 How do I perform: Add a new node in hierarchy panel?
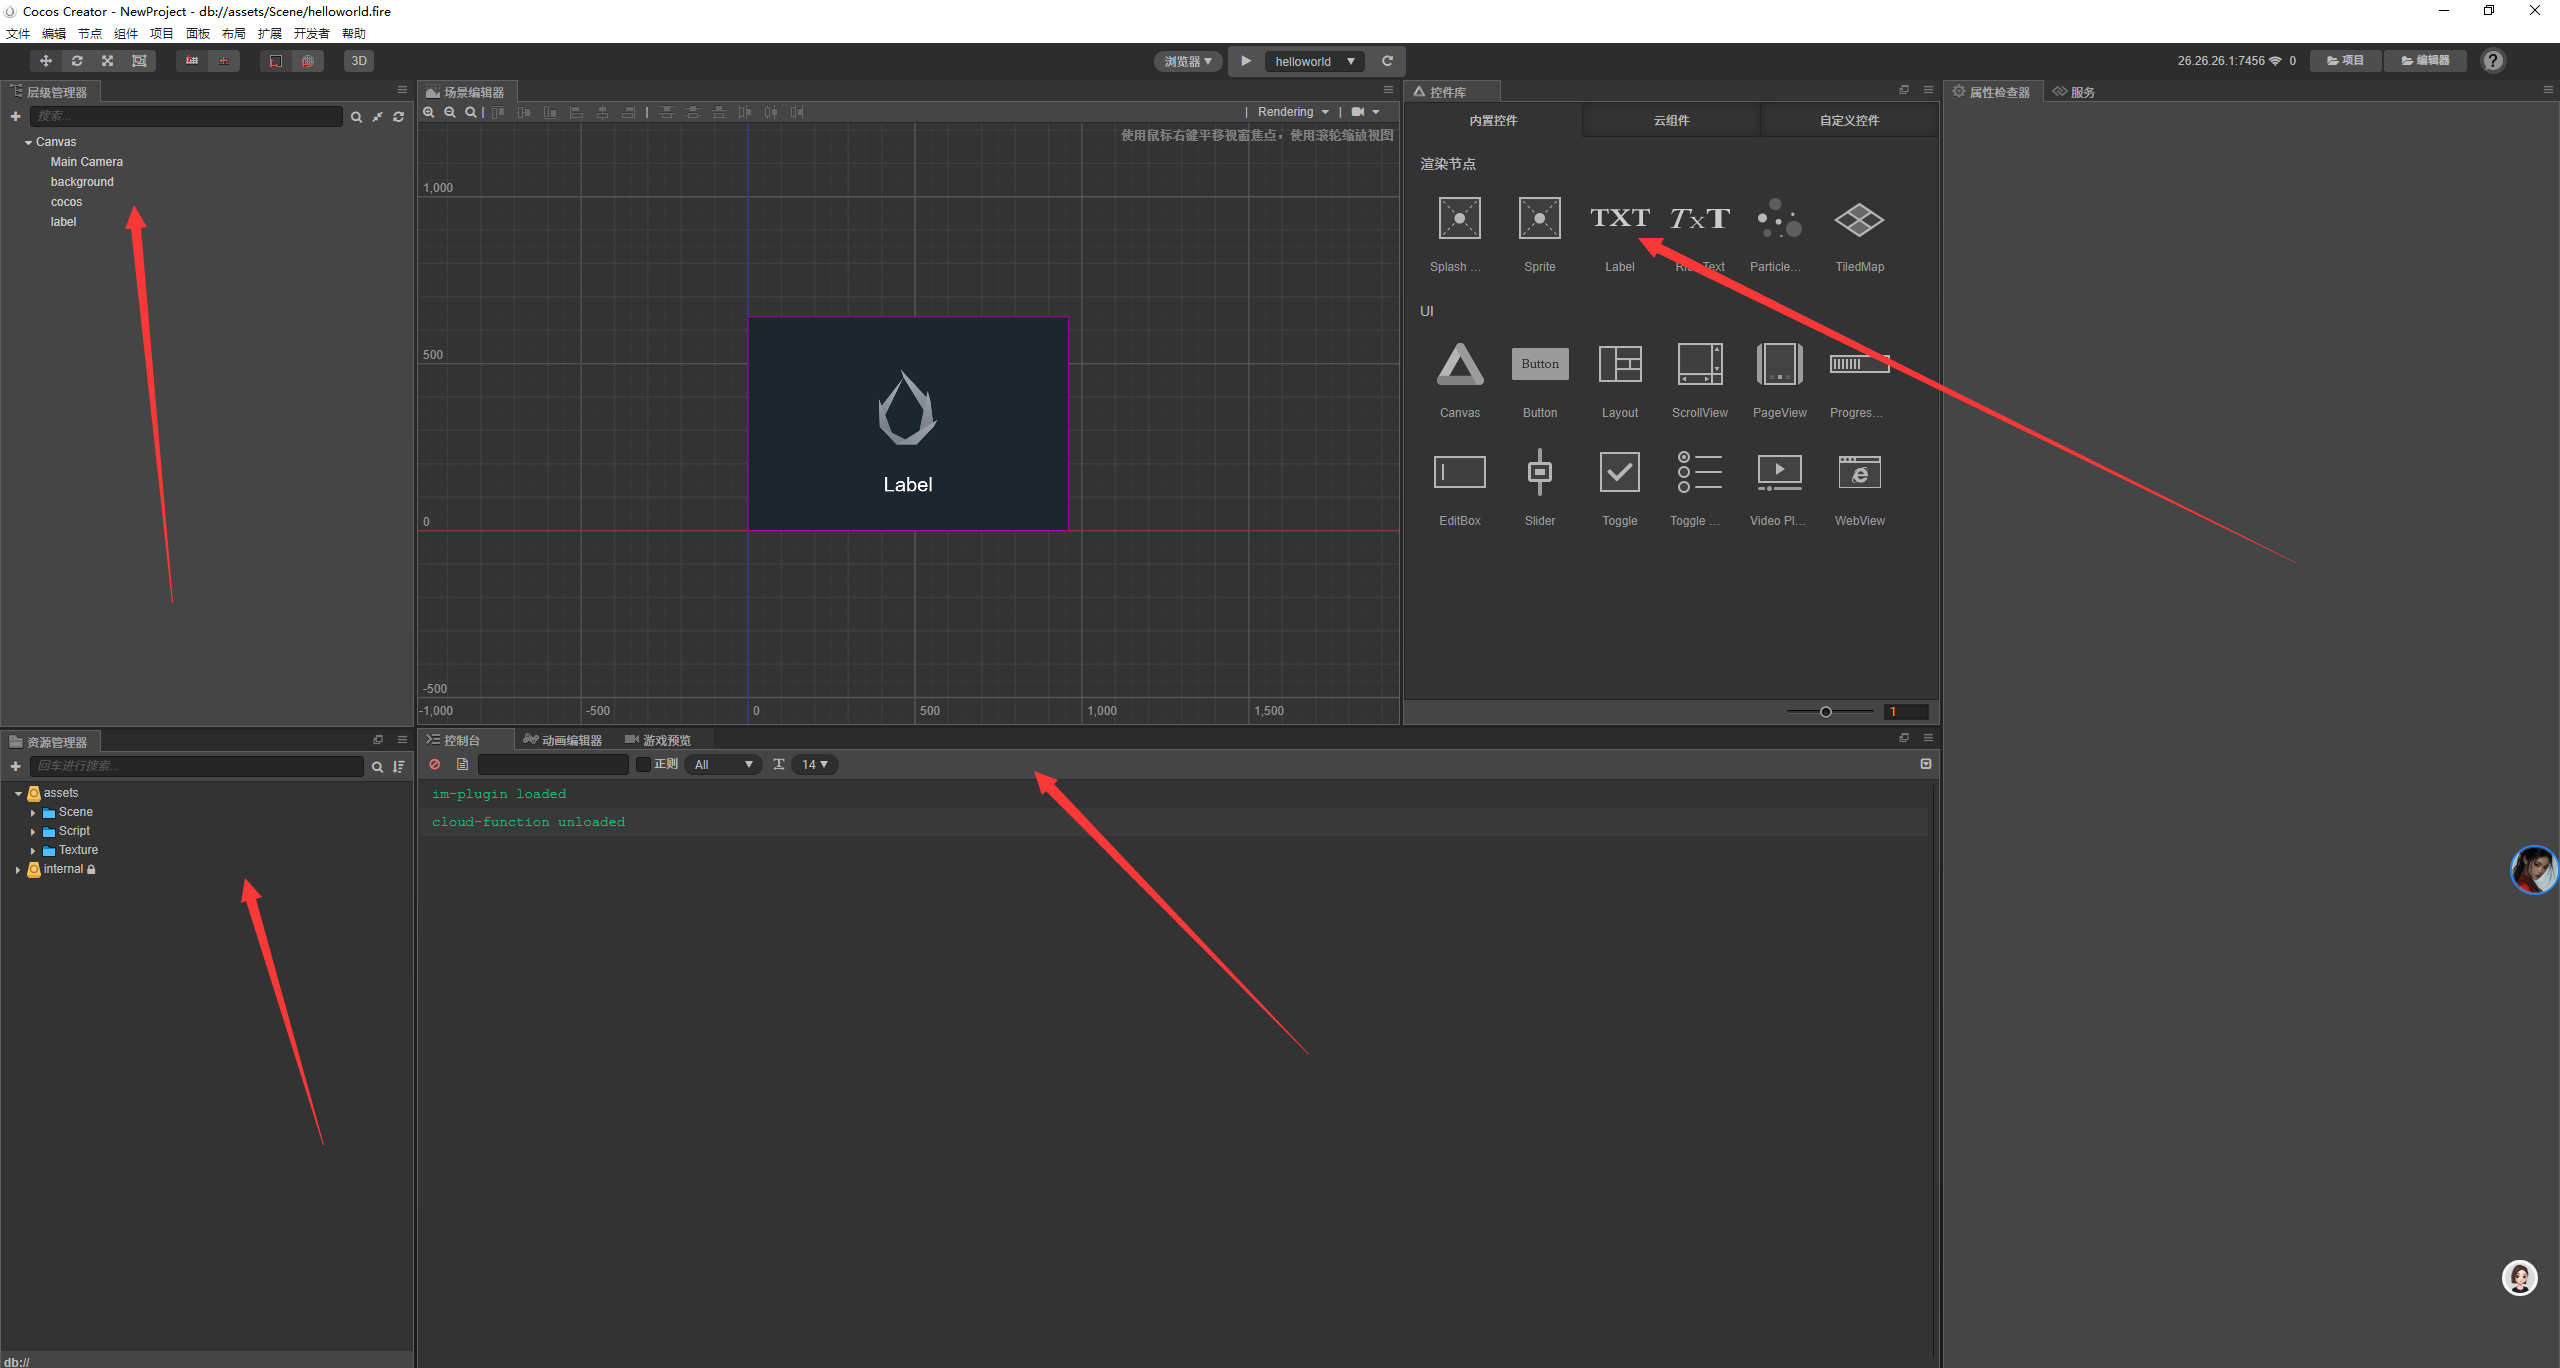(x=15, y=117)
